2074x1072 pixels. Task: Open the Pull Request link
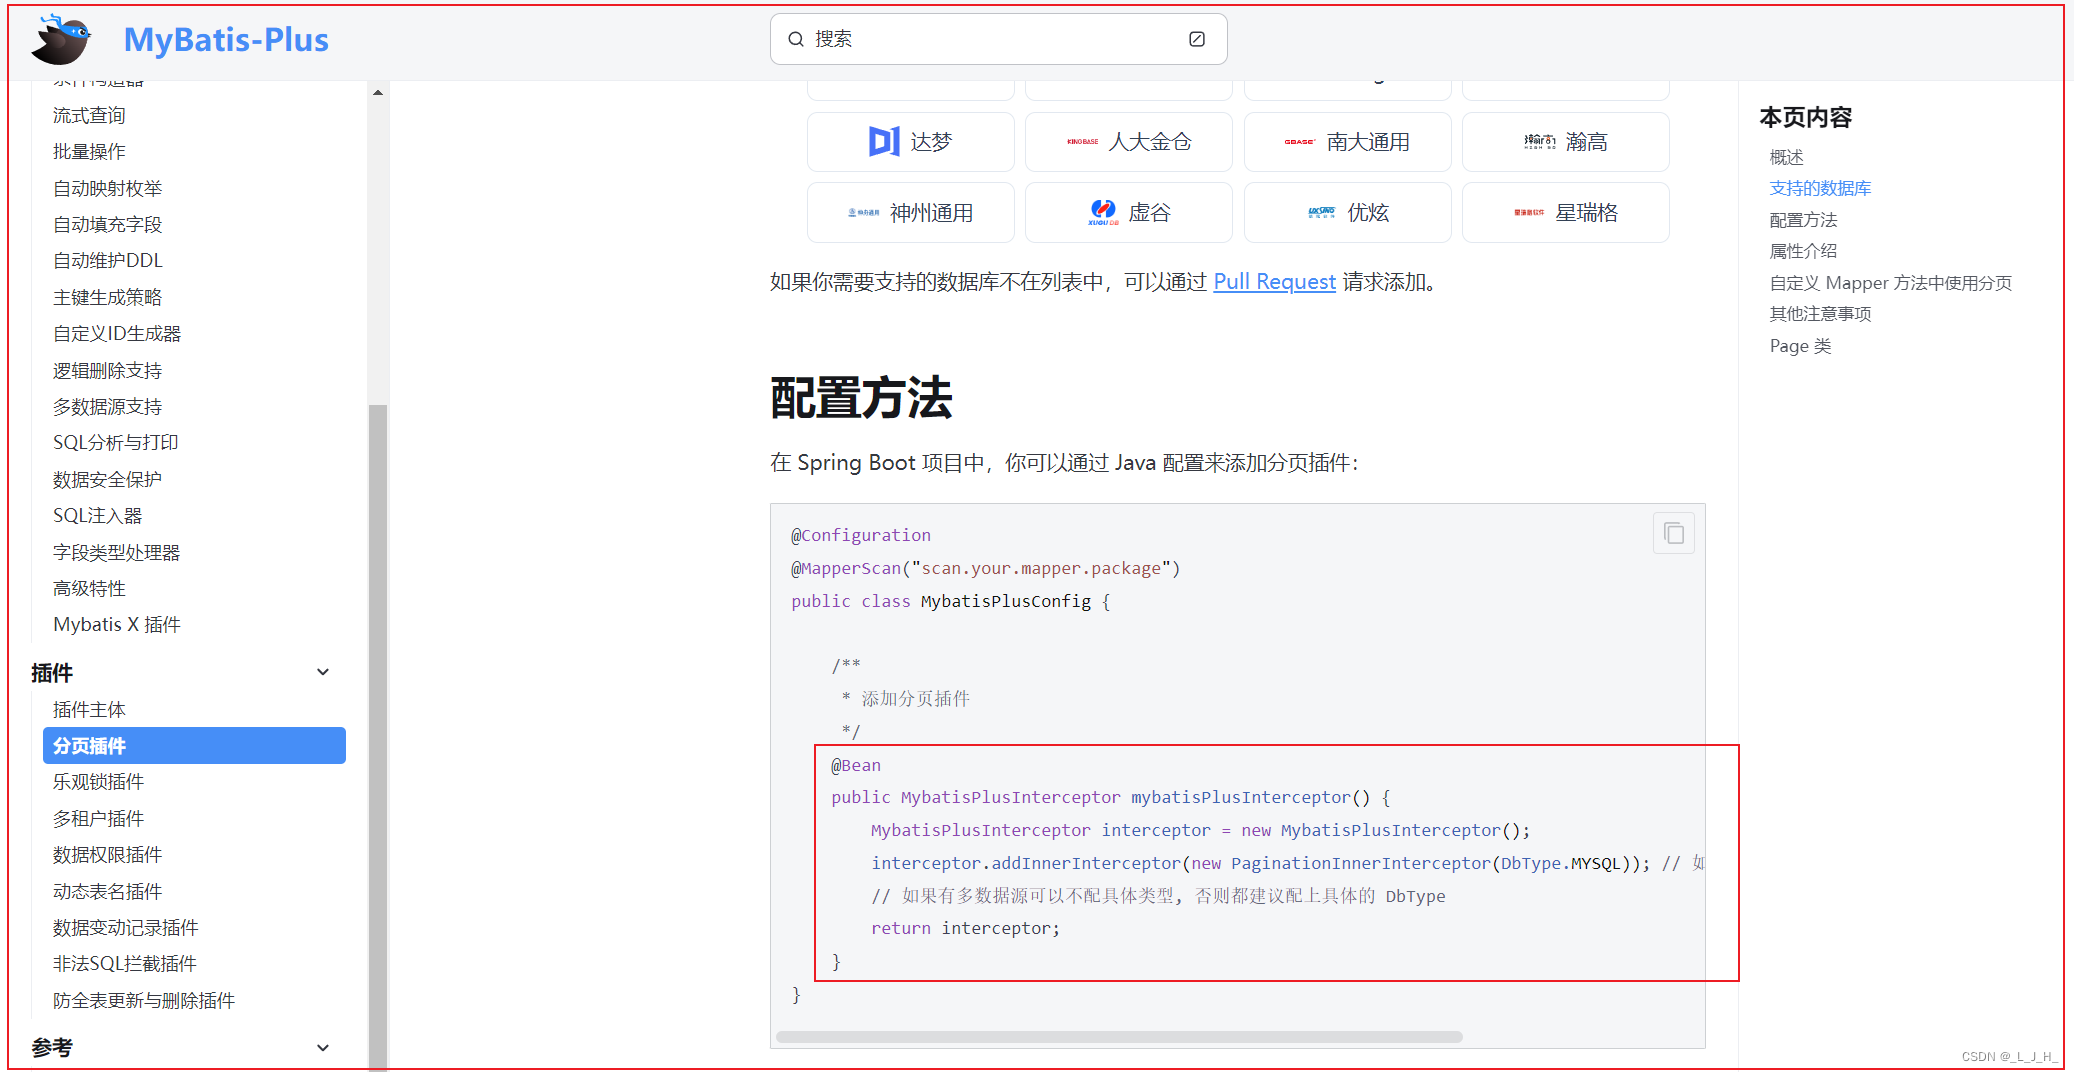tap(1274, 282)
